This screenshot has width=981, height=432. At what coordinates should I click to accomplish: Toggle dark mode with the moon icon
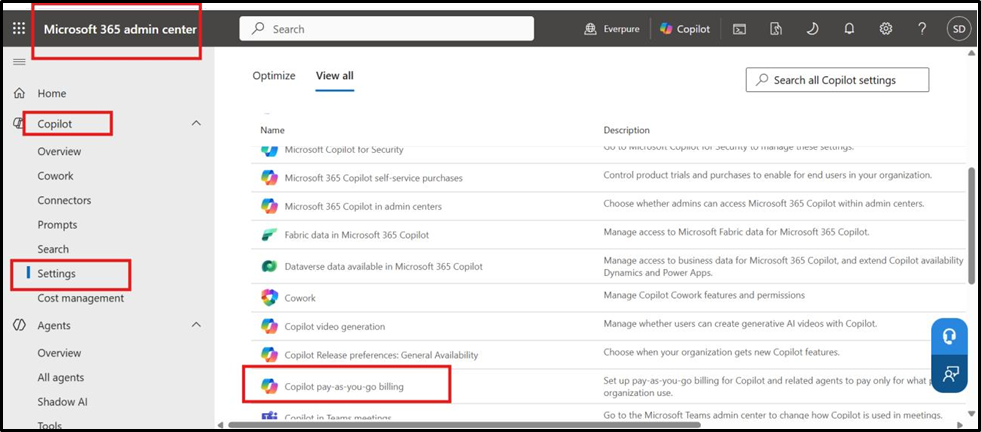point(812,29)
